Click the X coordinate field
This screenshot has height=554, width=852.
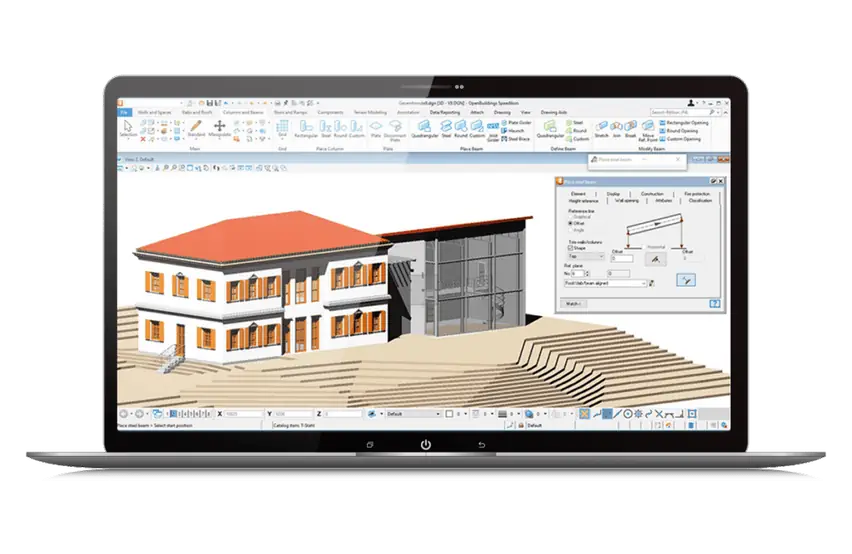tap(243, 414)
